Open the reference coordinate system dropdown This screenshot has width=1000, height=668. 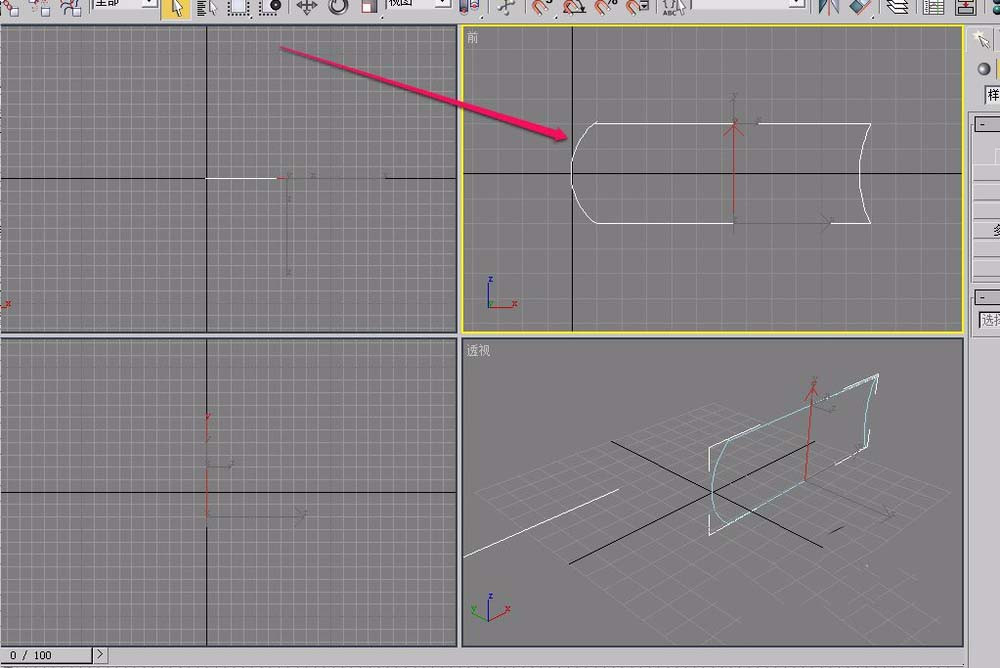442,5
